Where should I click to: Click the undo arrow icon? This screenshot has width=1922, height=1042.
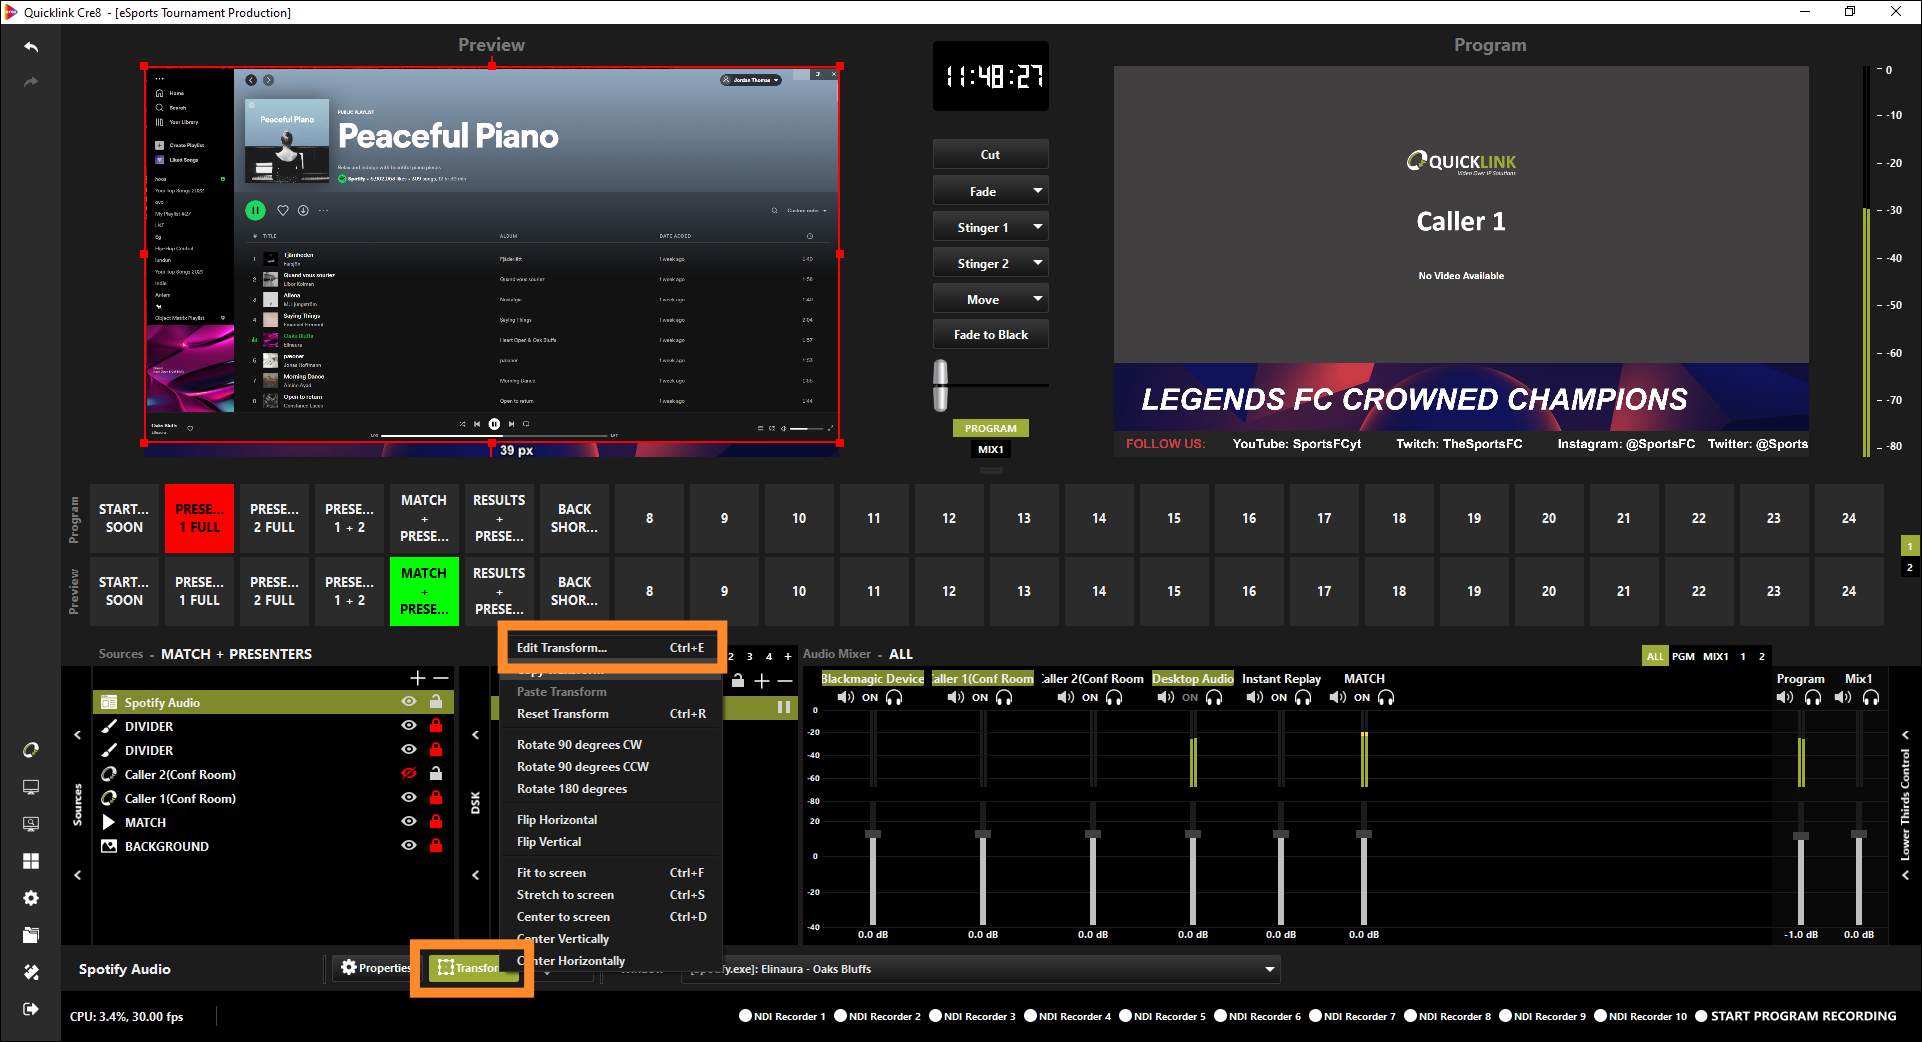click(x=31, y=47)
